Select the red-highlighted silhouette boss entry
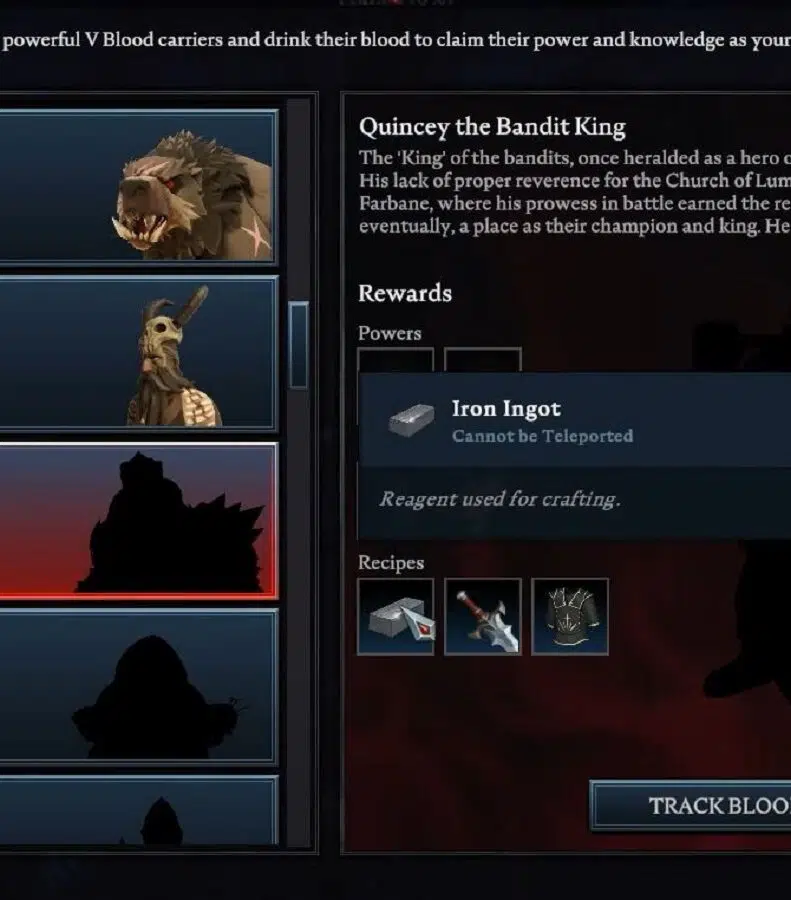Screen dimensions: 791x900 click(138, 521)
